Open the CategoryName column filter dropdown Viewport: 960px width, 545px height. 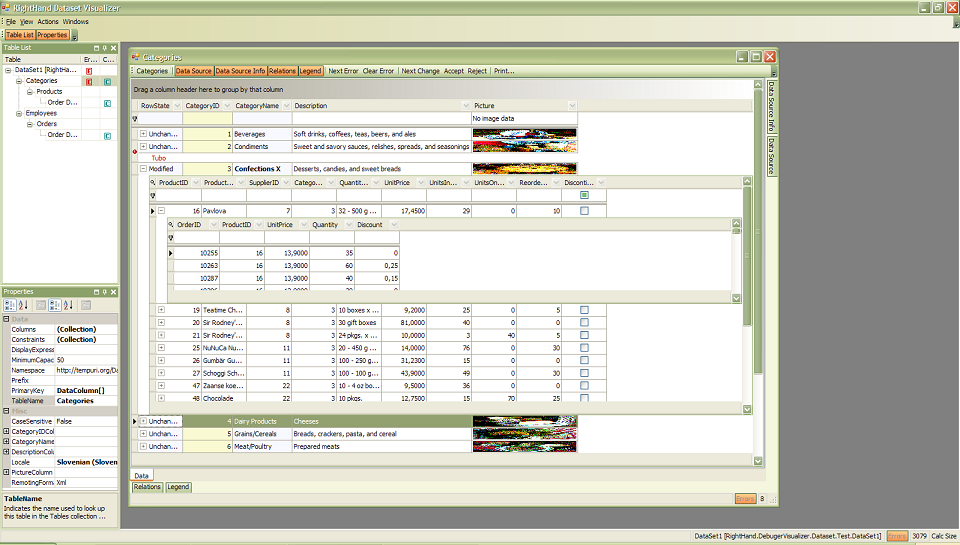285,105
